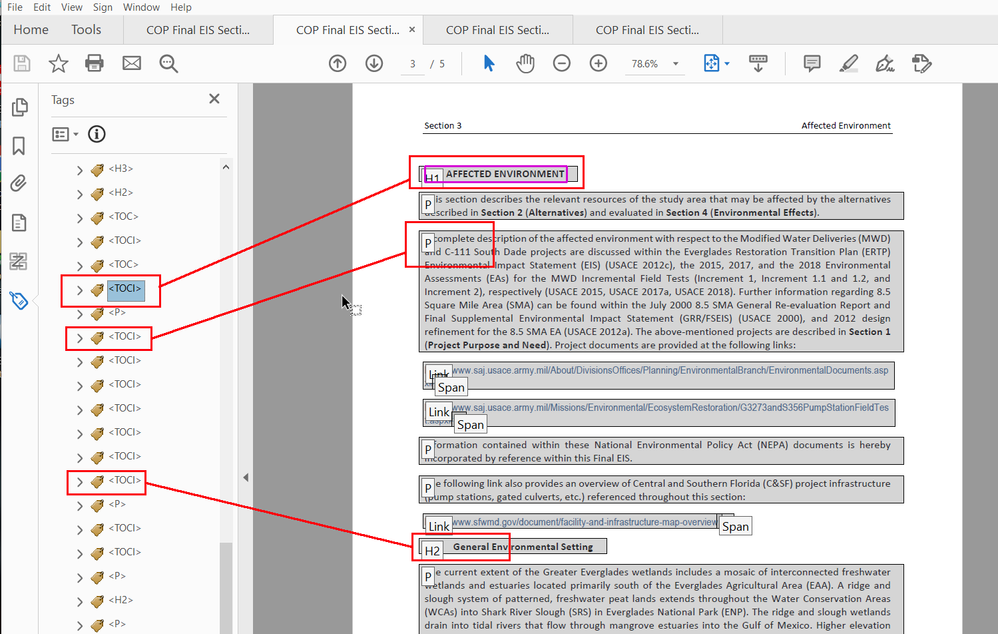Image resolution: width=998 pixels, height=634 pixels.
Task: Activate the Selection arrow tool
Action: (x=489, y=63)
